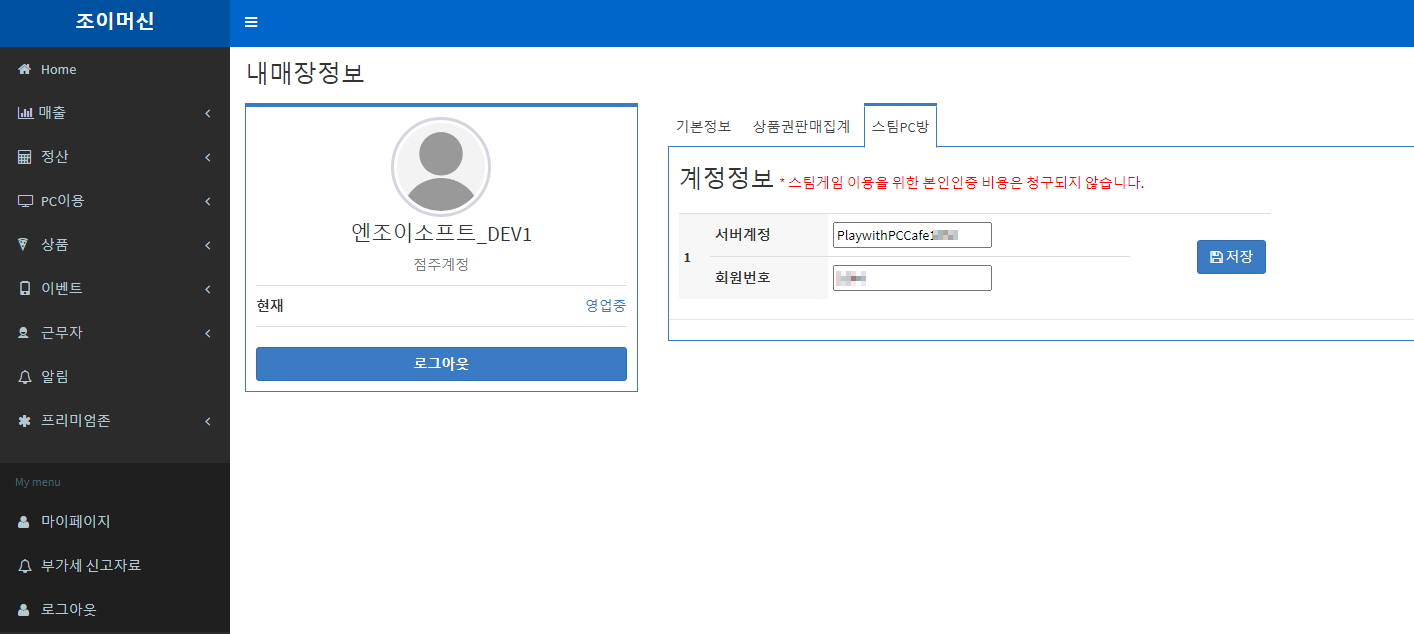Open 알림 notifications bell item

(x=54, y=377)
